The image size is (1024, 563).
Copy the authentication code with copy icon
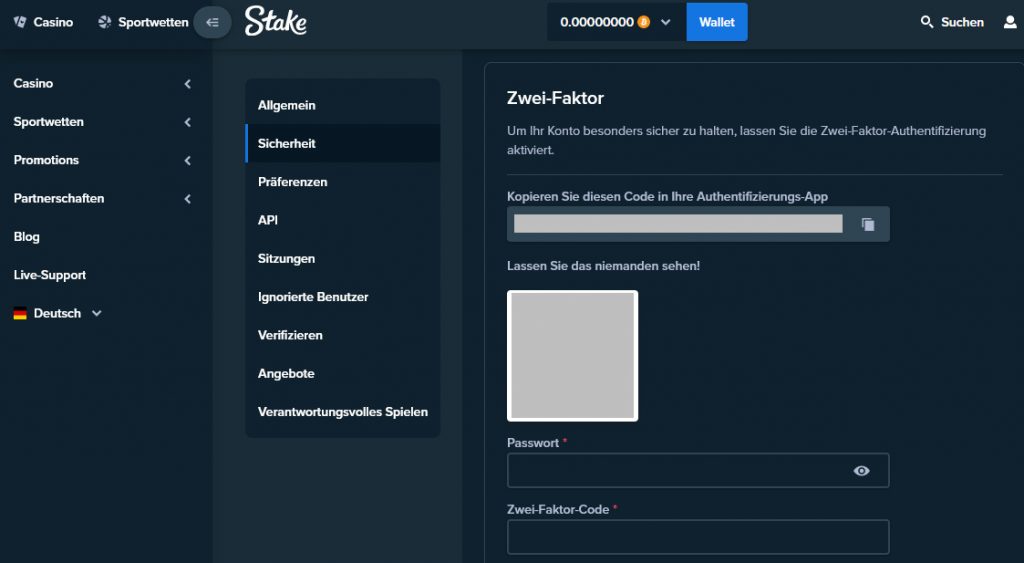[x=868, y=224]
